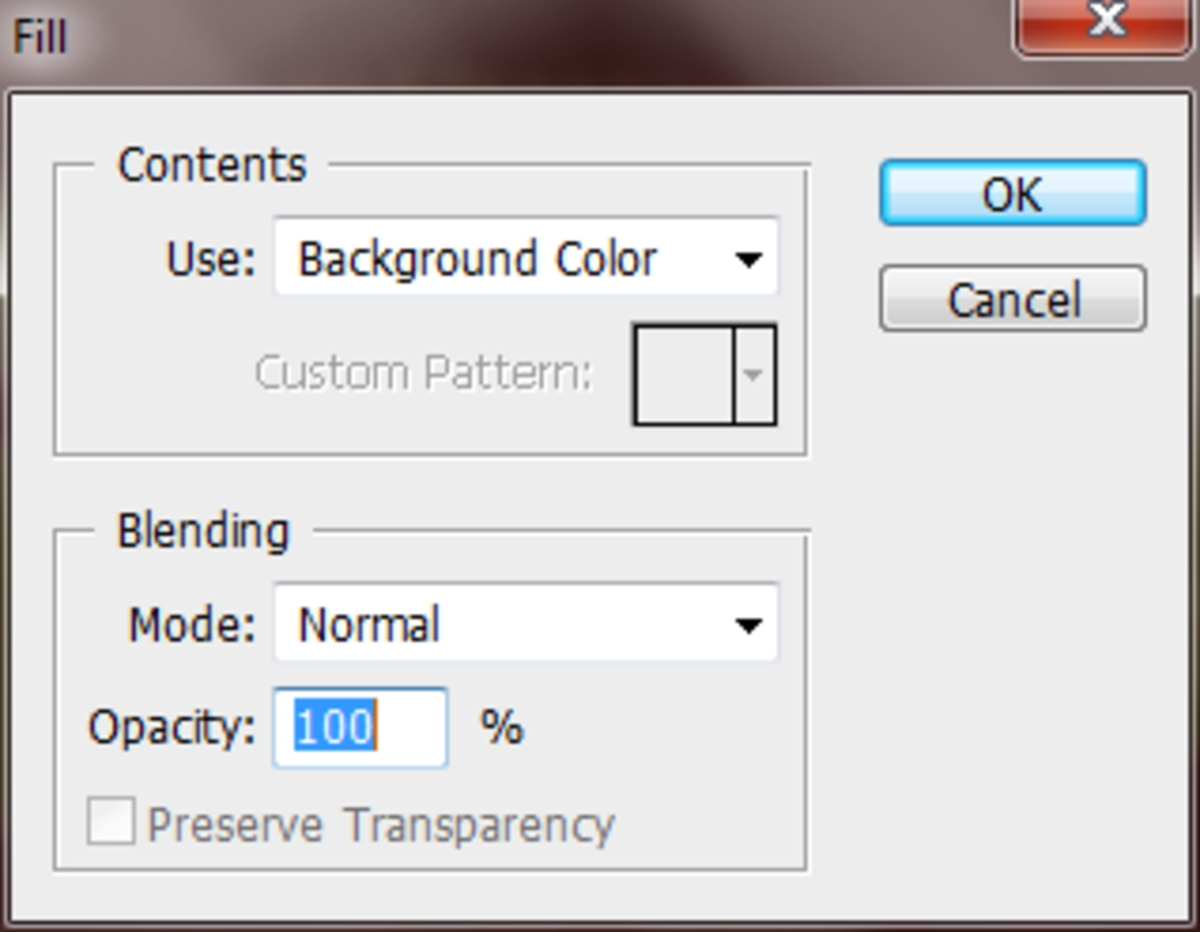Click the Opacity value field
This screenshot has width=1200, height=932.
click(359, 727)
